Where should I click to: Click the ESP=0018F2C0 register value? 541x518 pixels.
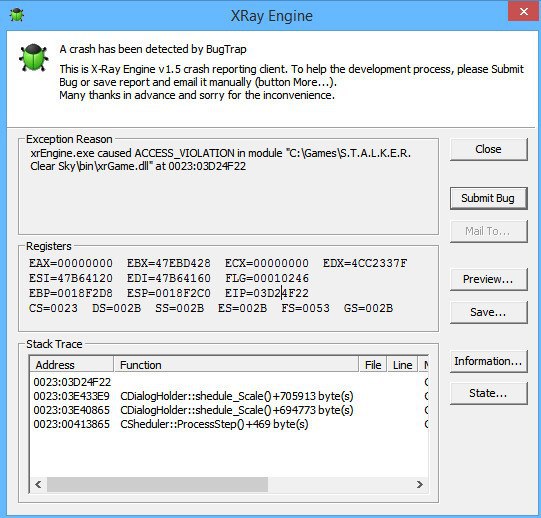(169, 293)
